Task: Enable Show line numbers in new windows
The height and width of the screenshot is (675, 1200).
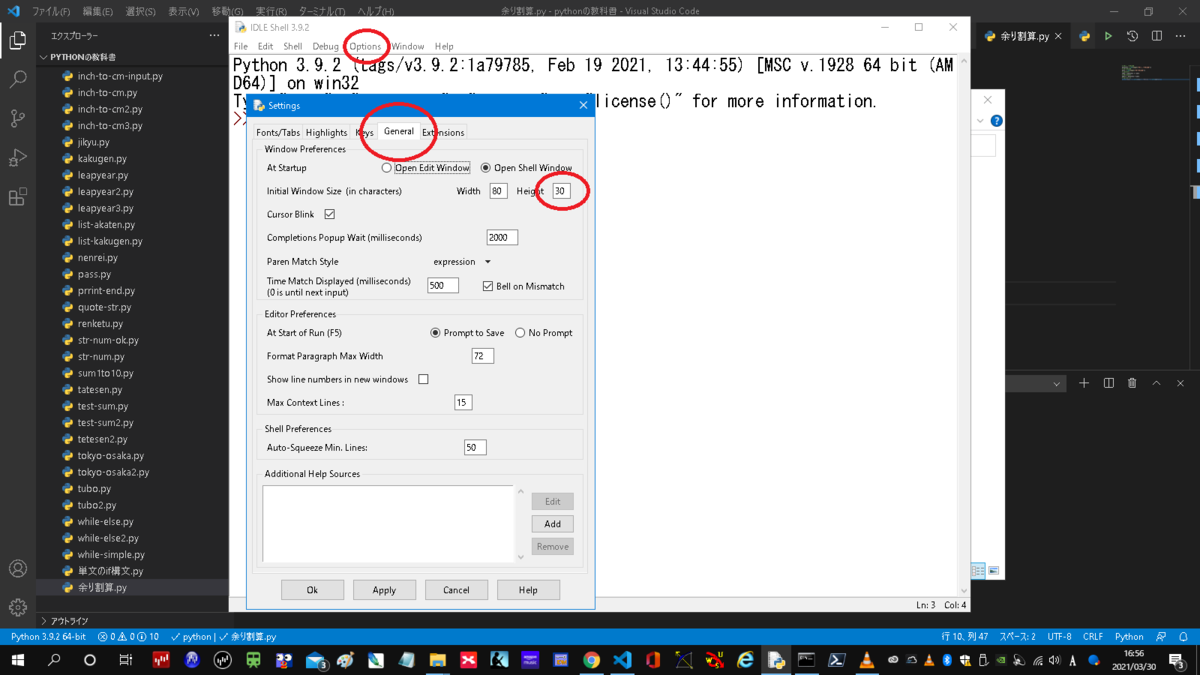Action: tap(424, 379)
